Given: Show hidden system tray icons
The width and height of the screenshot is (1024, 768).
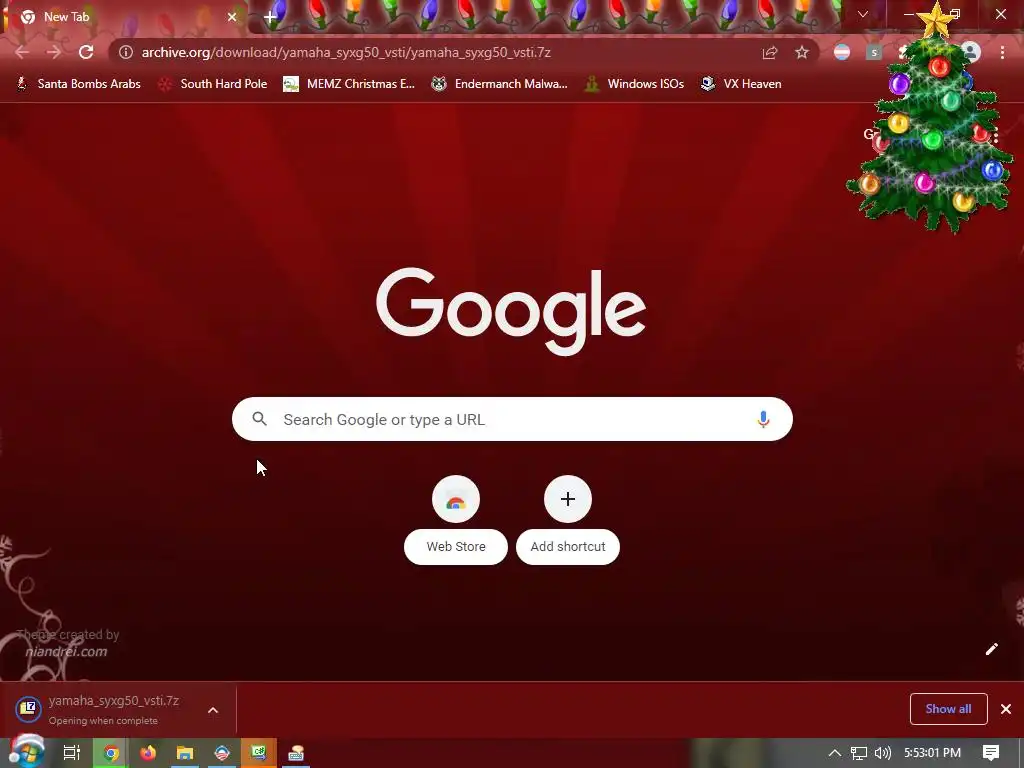Looking at the screenshot, I should click(x=835, y=753).
